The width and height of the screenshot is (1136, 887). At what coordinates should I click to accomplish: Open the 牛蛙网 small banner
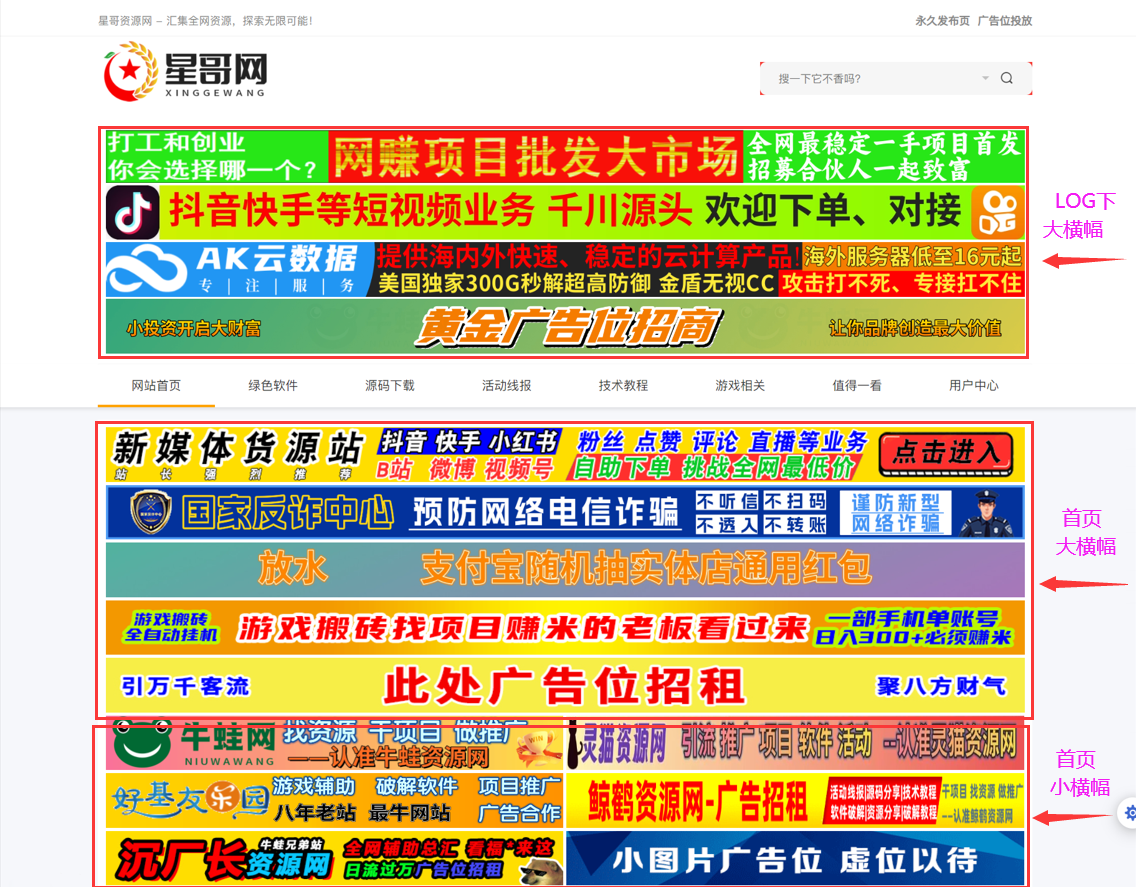tap(334, 744)
